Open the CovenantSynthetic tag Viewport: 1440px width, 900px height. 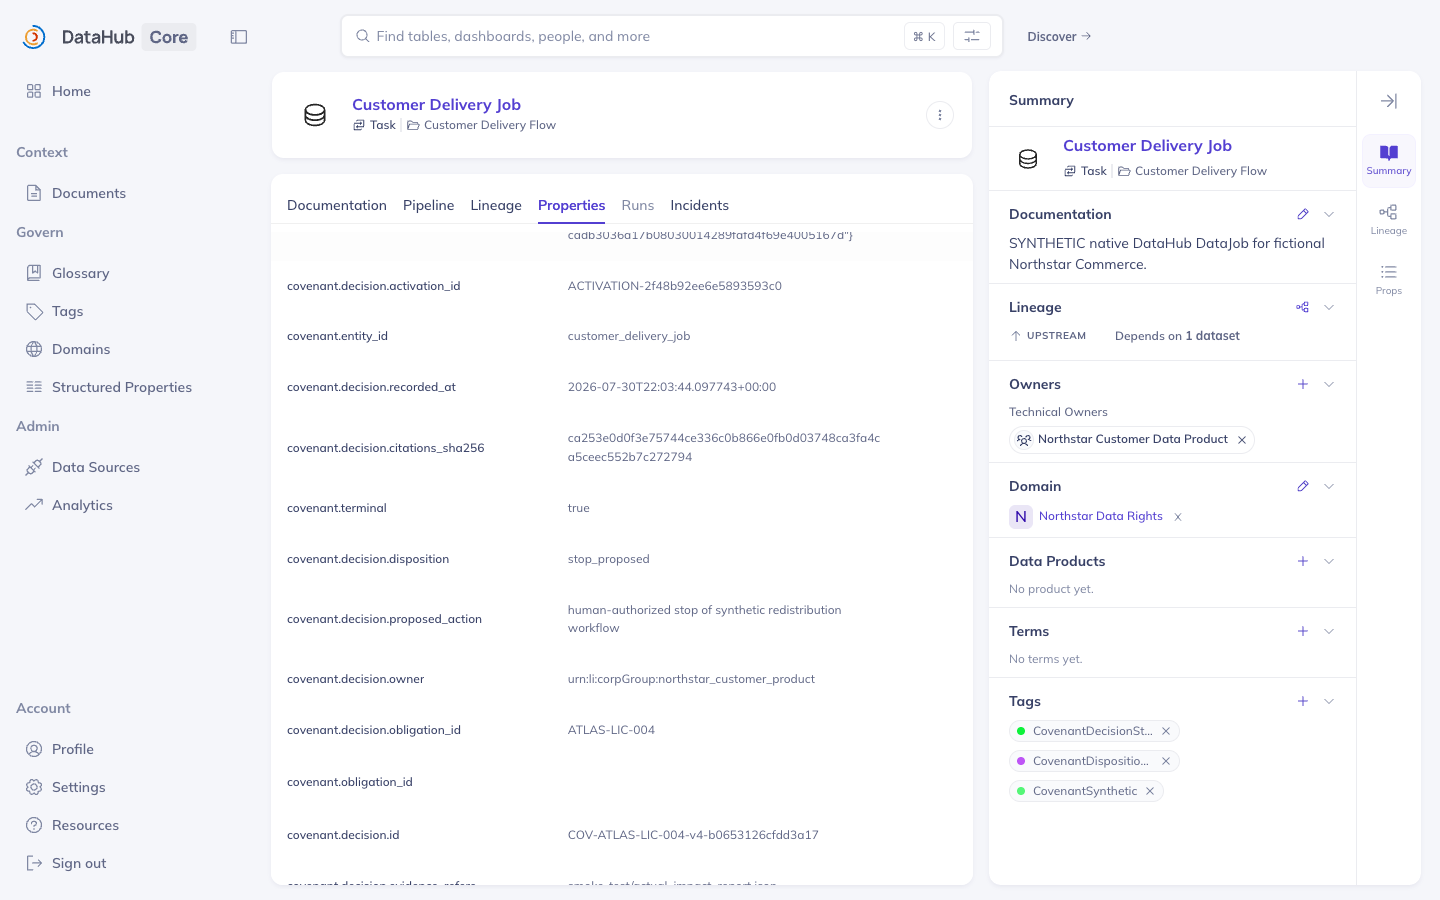tap(1085, 791)
